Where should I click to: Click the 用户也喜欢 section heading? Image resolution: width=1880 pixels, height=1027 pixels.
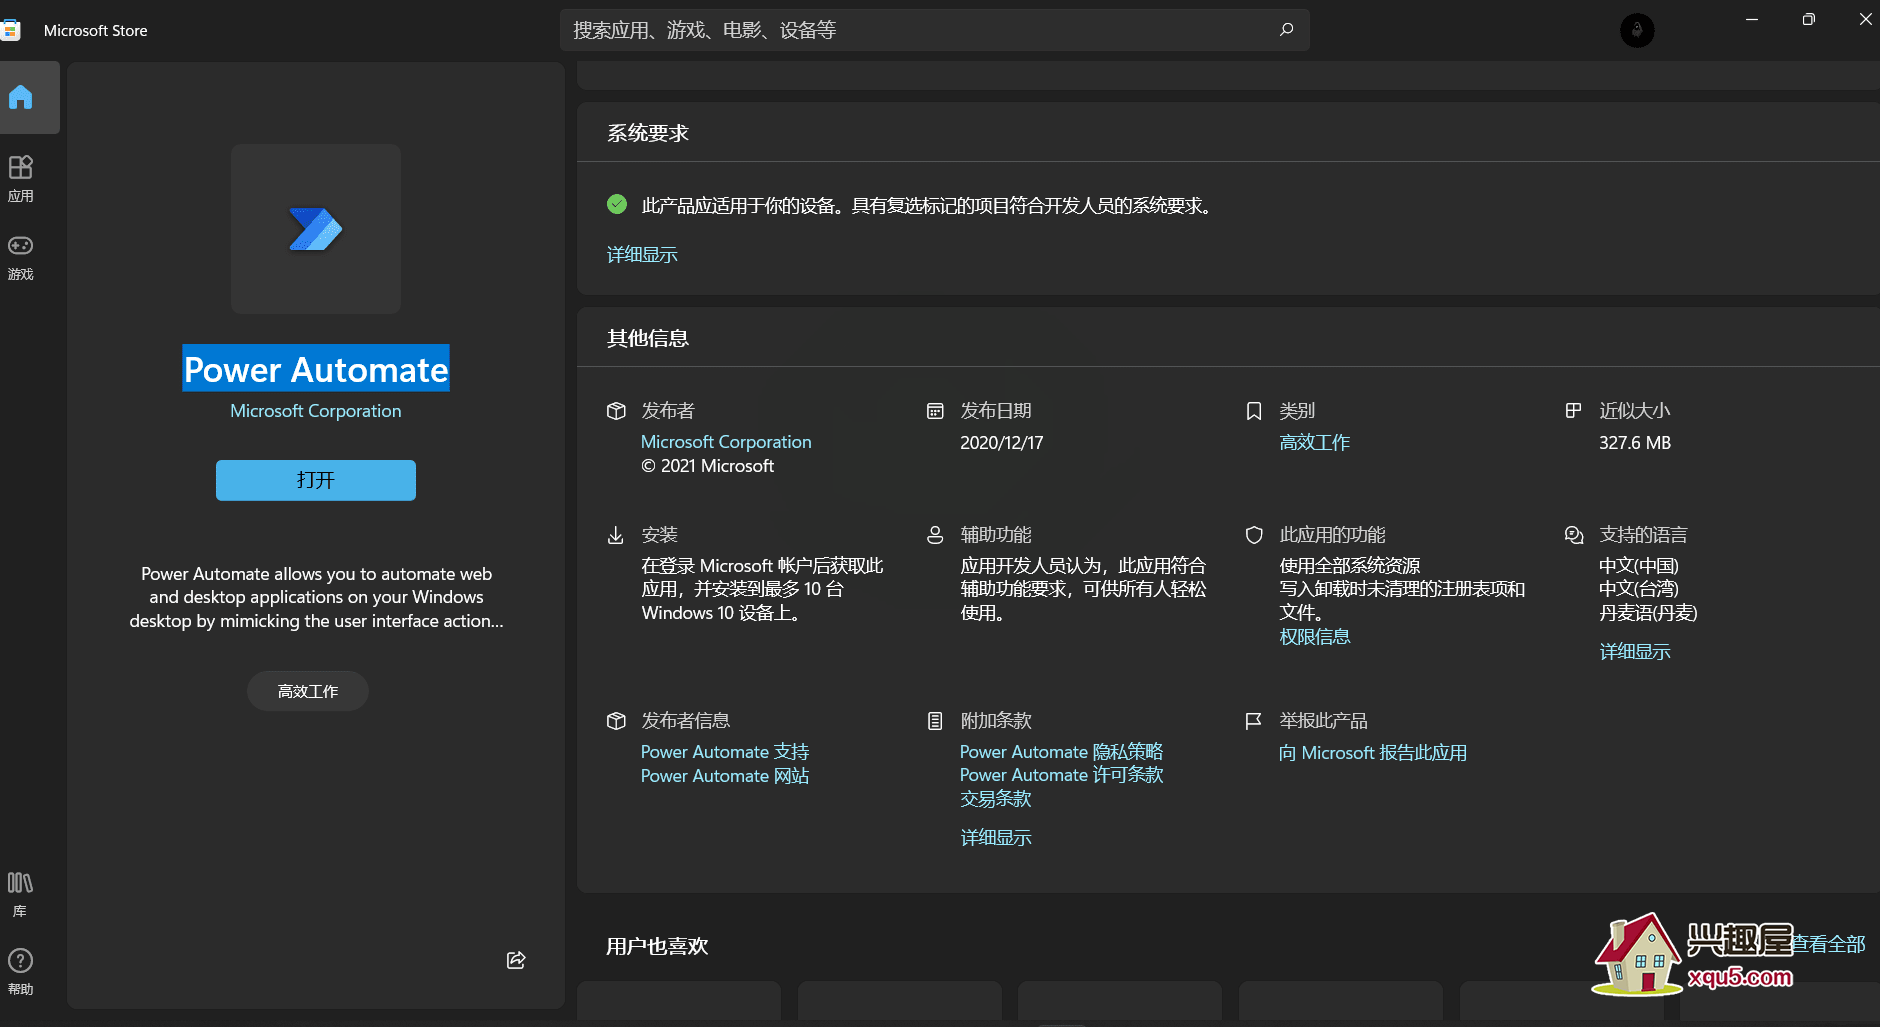coord(657,946)
